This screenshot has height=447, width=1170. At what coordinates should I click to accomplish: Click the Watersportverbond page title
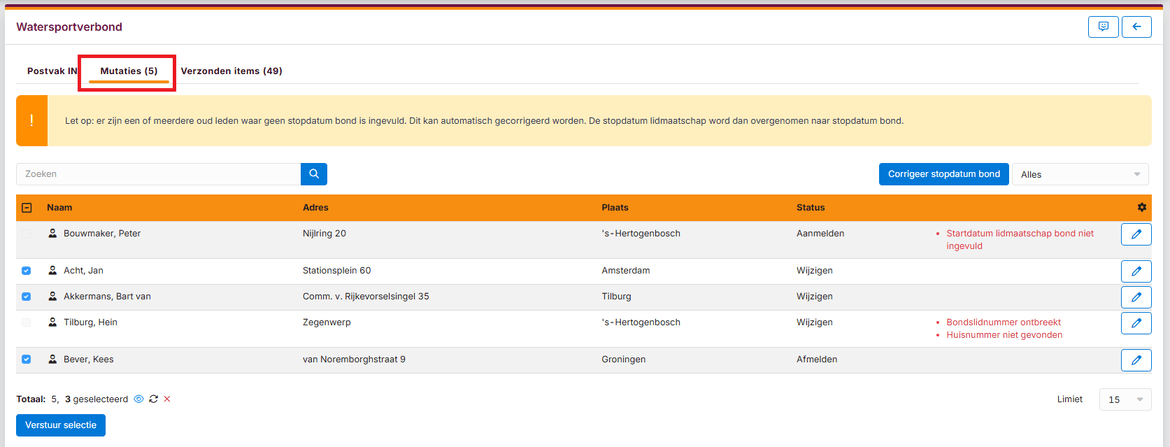pyautogui.click(x=69, y=27)
